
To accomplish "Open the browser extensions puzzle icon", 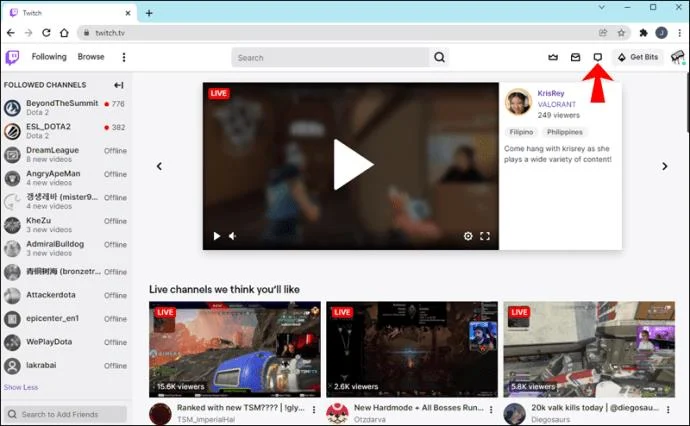I will coord(643,33).
